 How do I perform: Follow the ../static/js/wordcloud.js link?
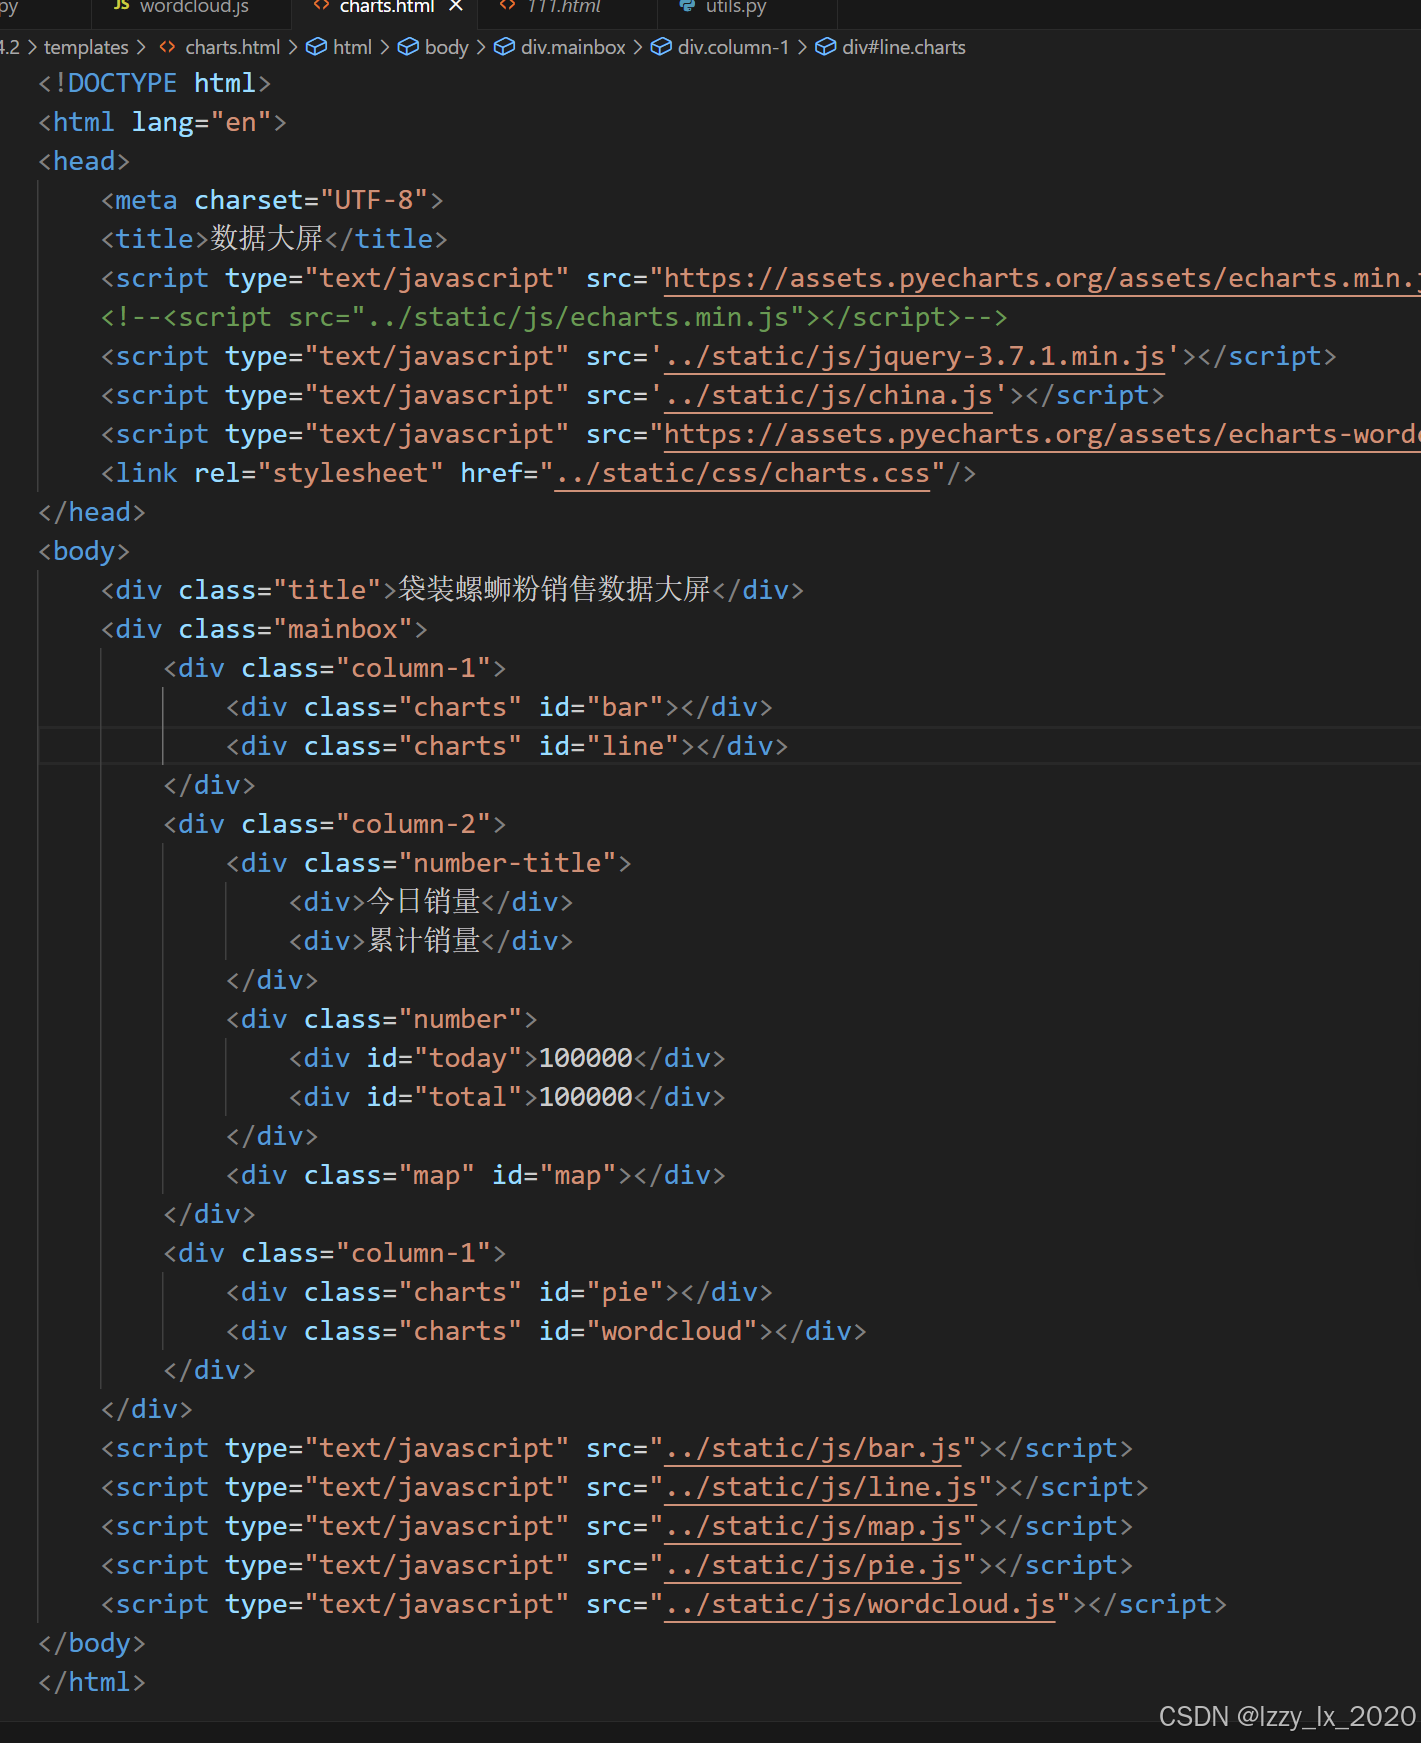860,1604
